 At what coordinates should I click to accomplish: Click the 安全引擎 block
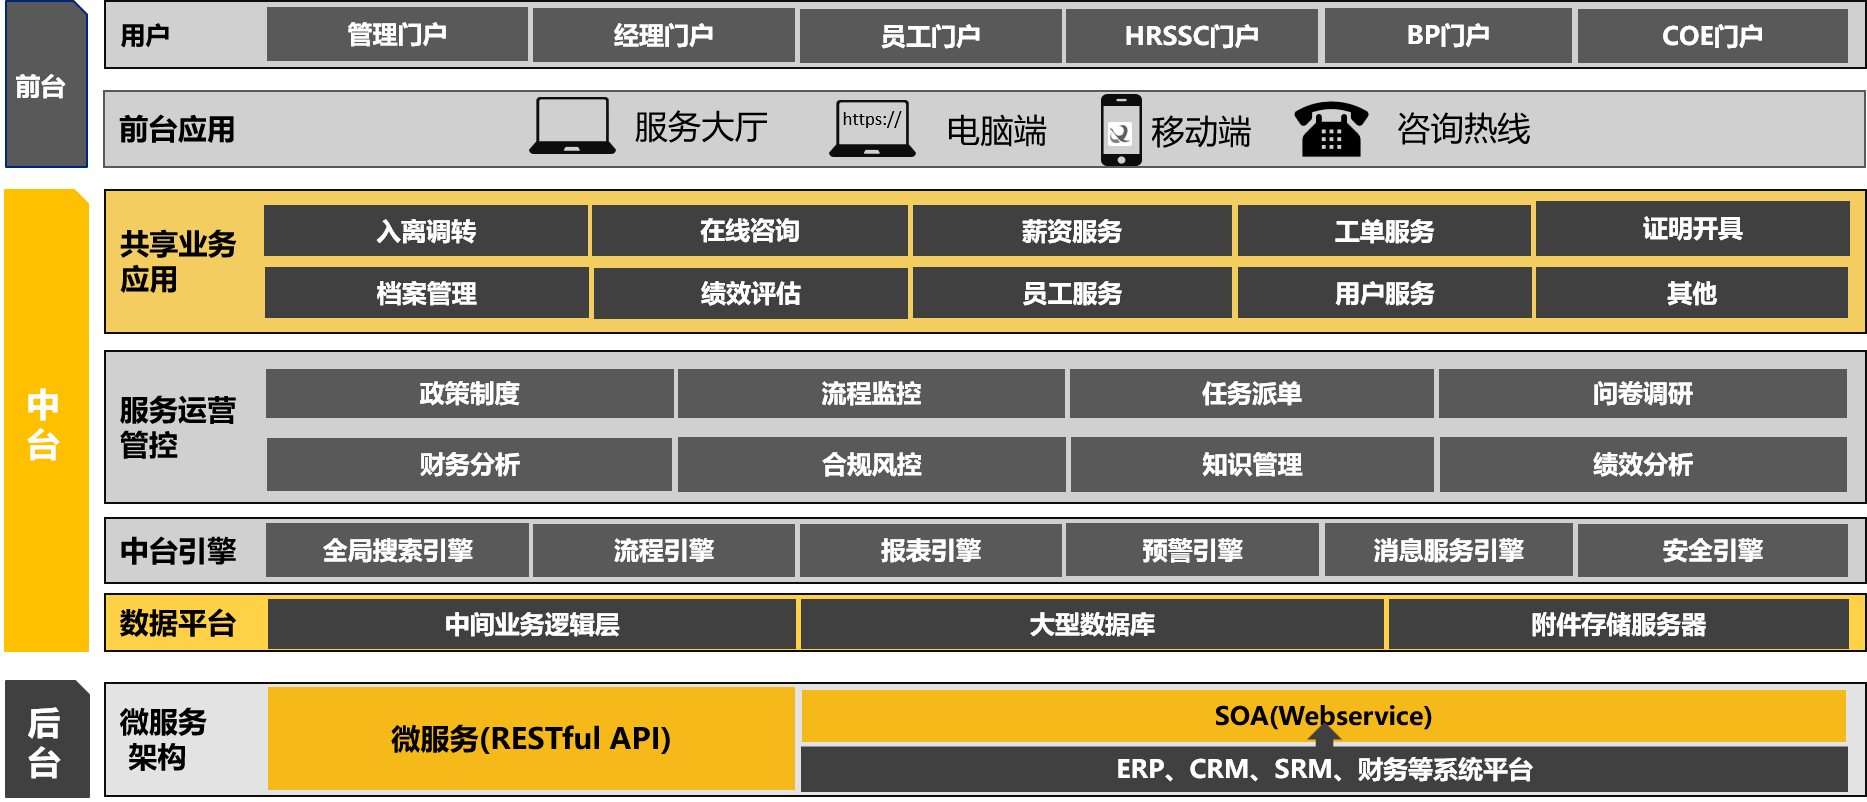pyautogui.click(x=1712, y=550)
